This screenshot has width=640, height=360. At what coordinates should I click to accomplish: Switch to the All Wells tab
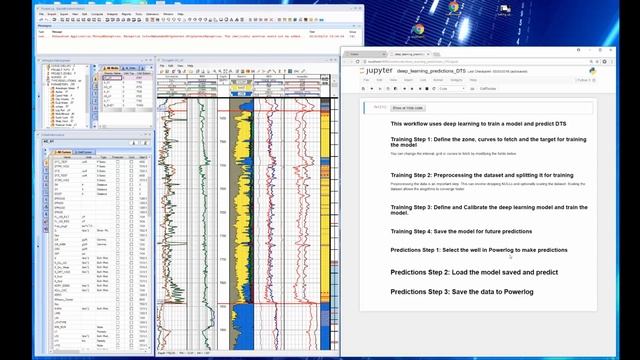[x=110, y=68]
